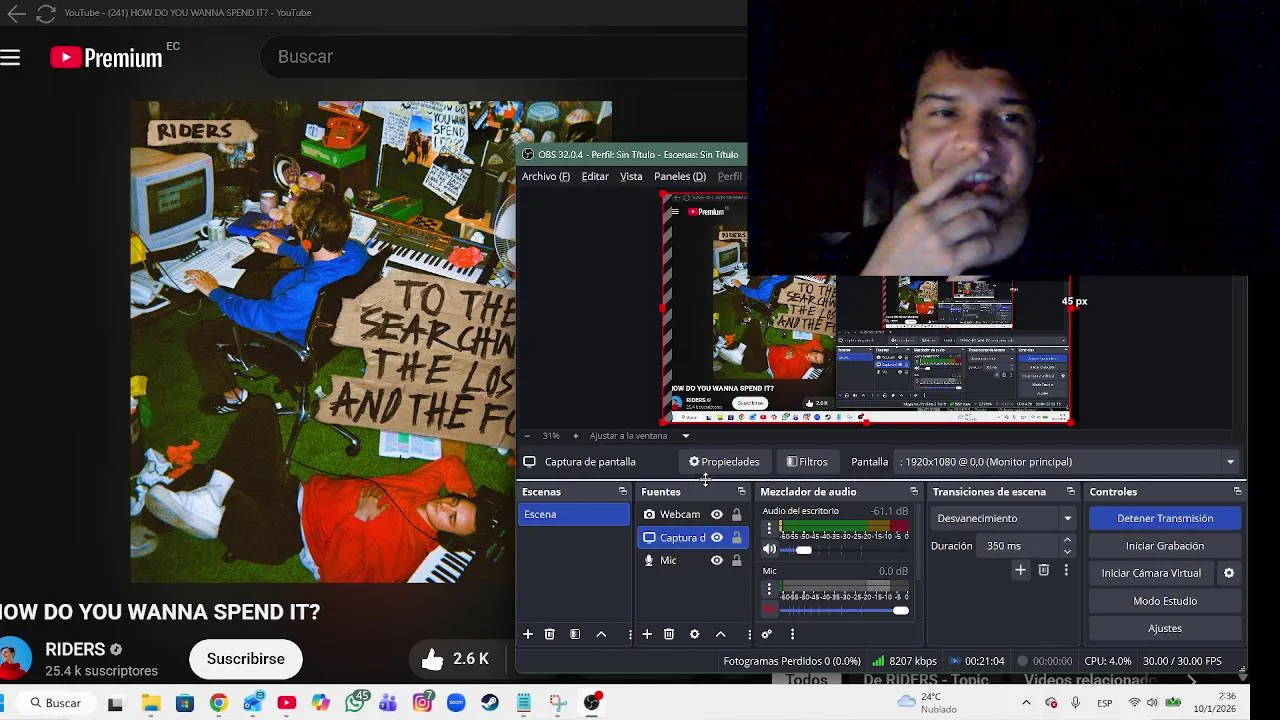Toggle lock on the Webcam source

737,514
